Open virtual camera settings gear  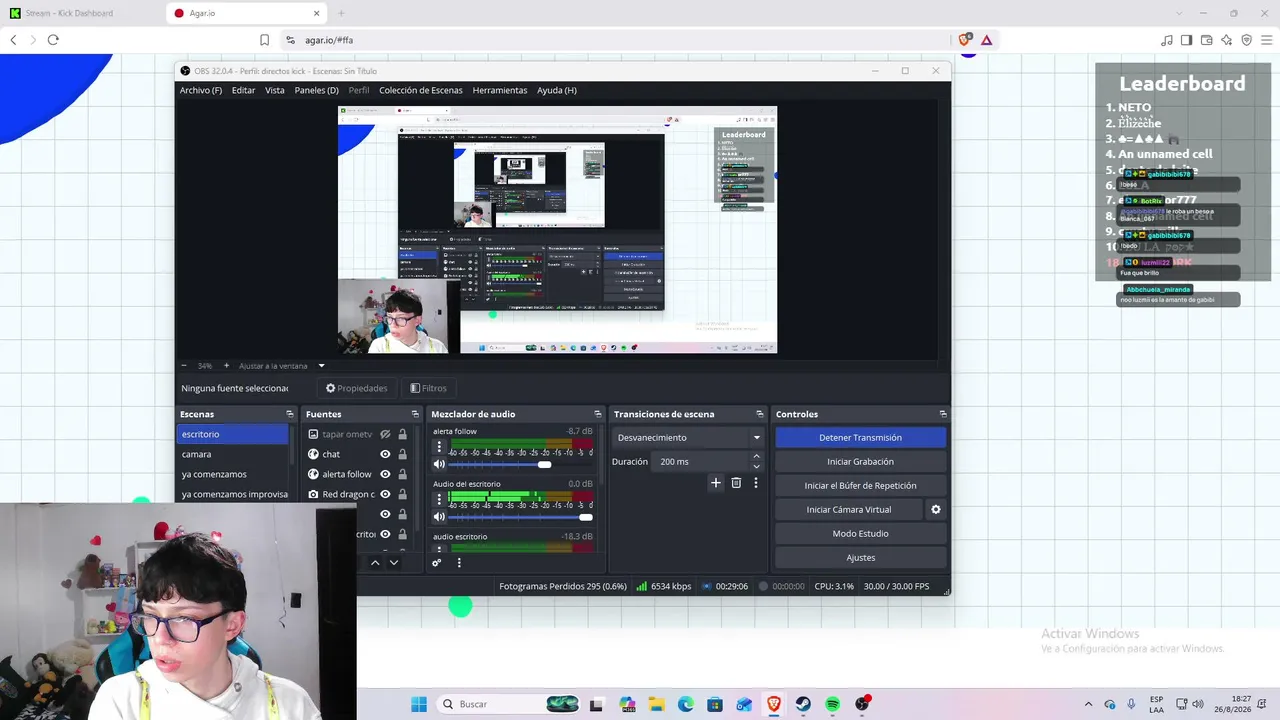coord(936,509)
